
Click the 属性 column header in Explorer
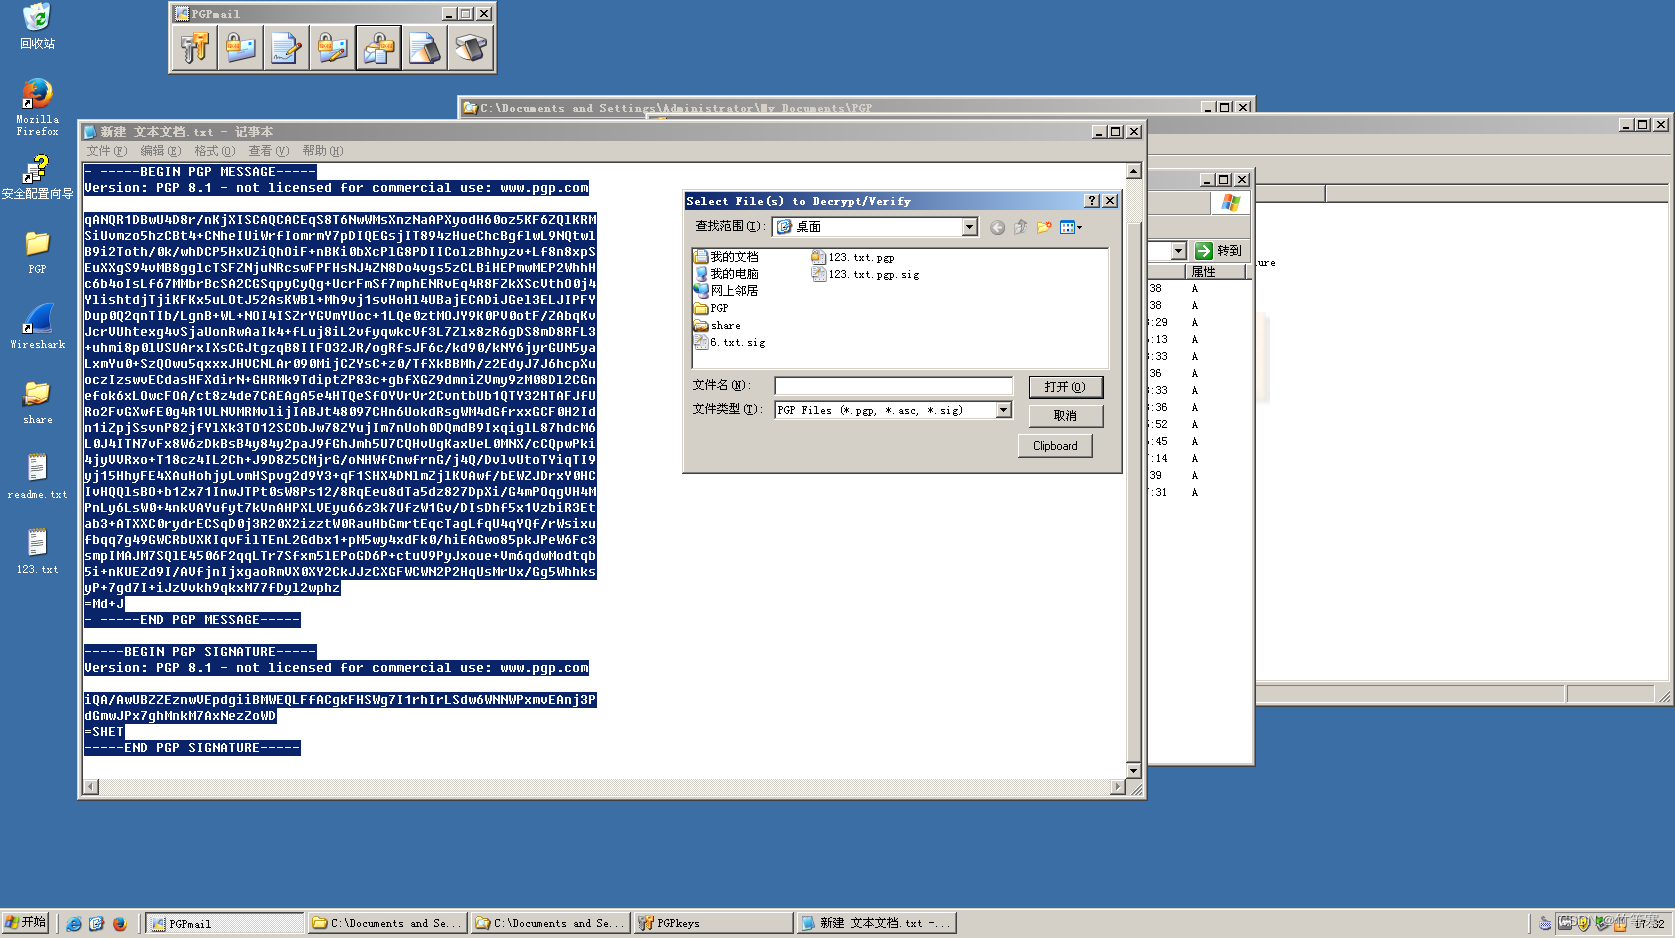pos(1215,272)
